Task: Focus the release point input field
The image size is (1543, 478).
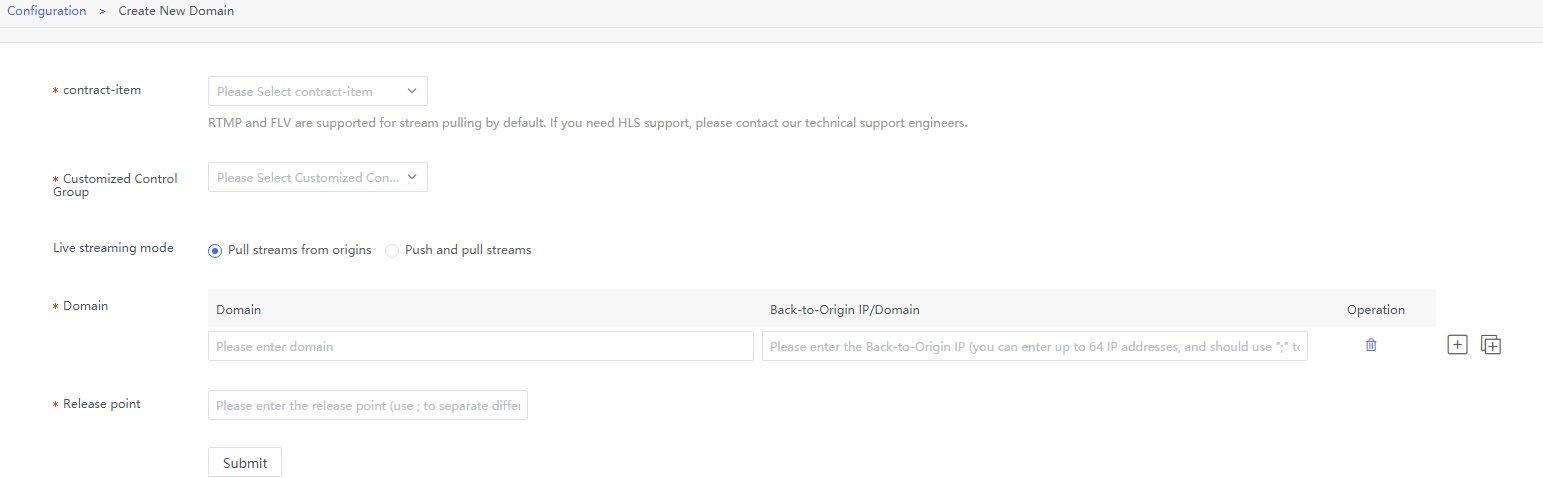Action: 368,405
